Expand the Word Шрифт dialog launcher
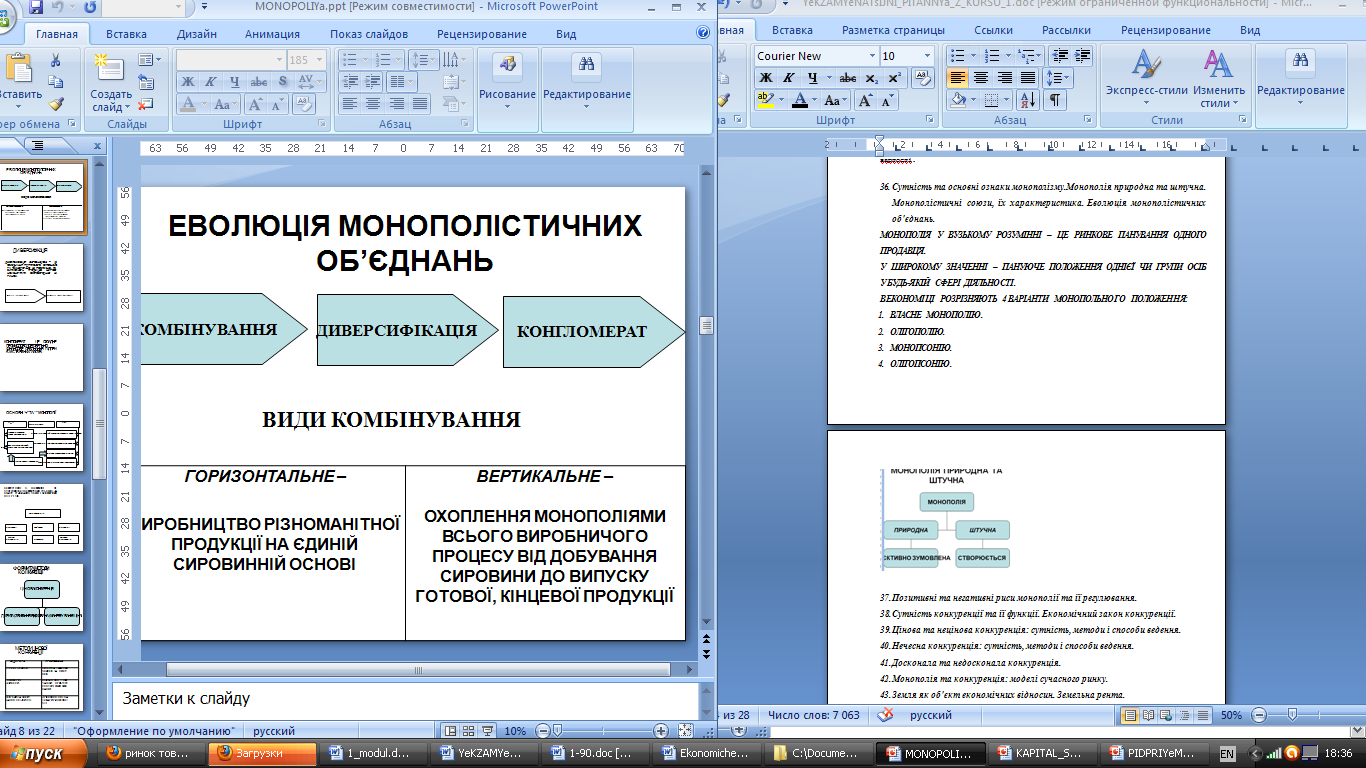The height and width of the screenshot is (768, 1366). pyautogui.click(x=929, y=120)
